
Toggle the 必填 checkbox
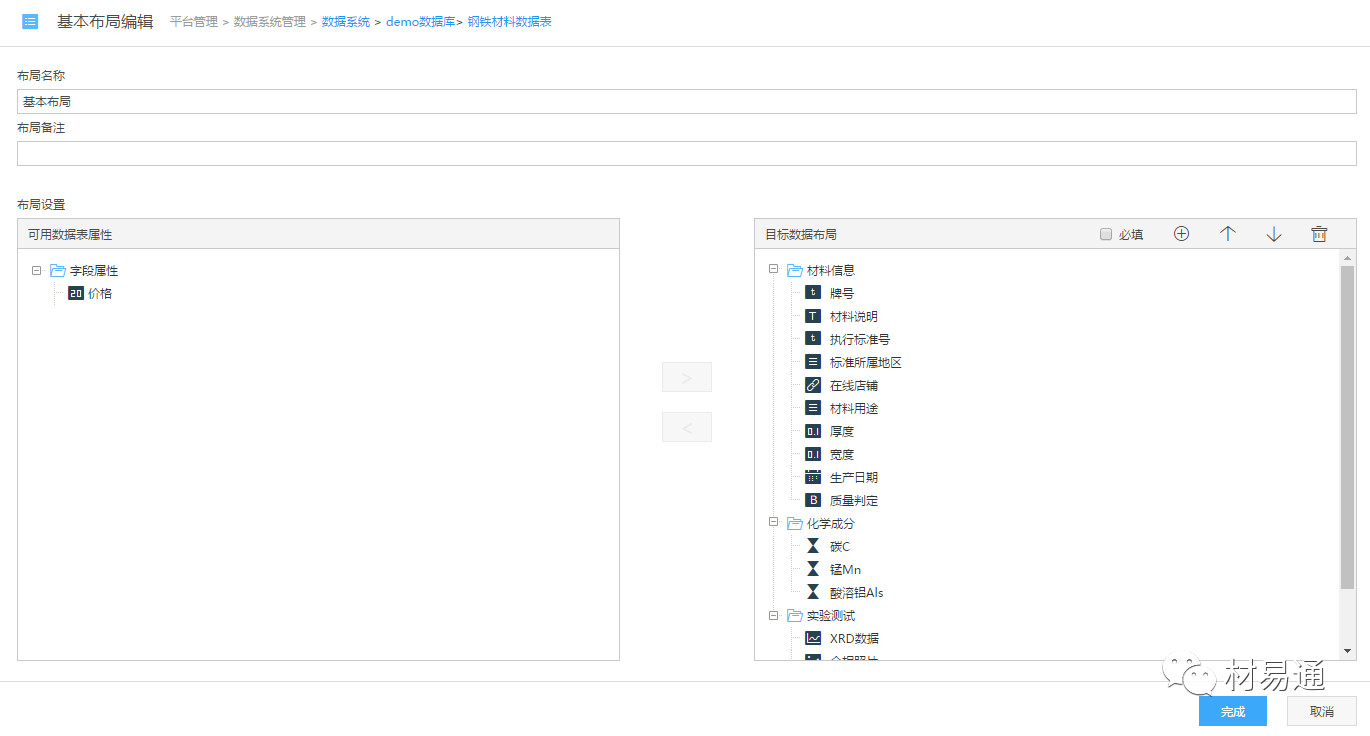point(1106,234)
